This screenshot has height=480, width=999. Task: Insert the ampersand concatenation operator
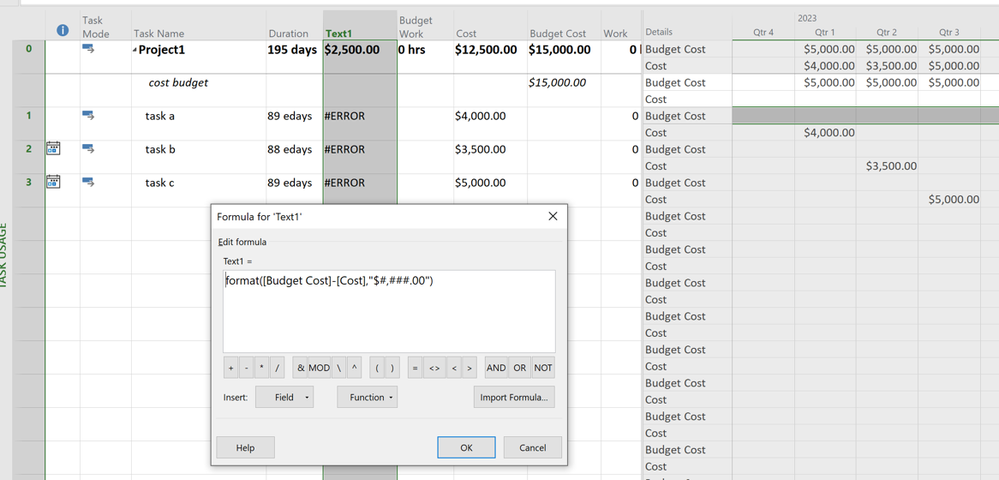tap(300, 368)
